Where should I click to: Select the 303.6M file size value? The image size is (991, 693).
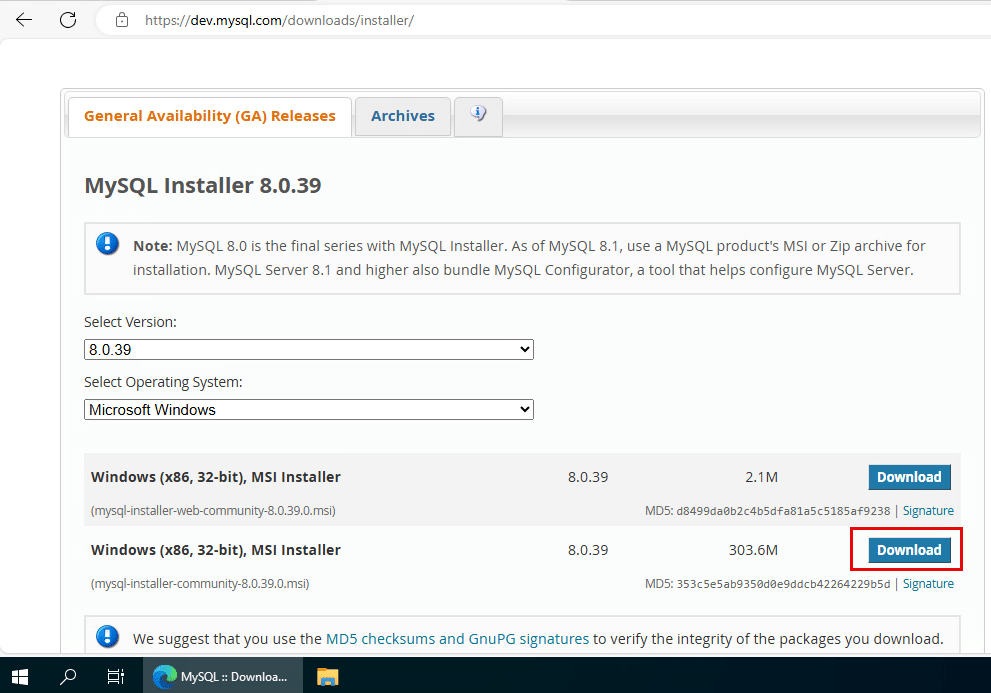pos(753,550)
